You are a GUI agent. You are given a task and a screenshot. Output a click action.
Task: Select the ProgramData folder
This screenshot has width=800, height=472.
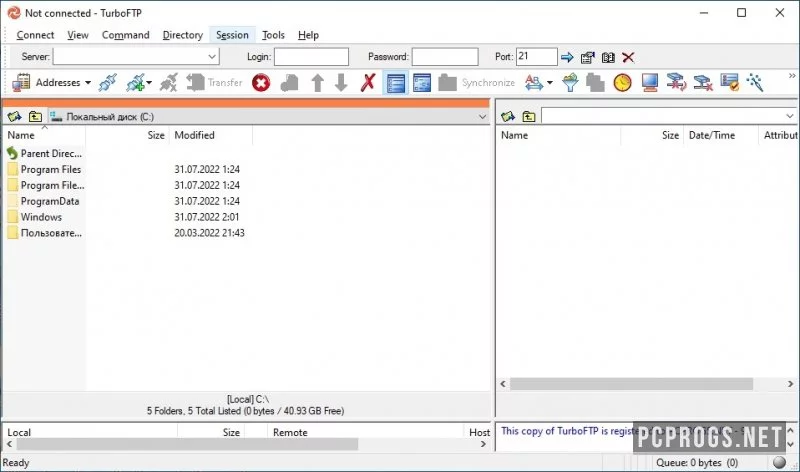(x=44, y=201)
